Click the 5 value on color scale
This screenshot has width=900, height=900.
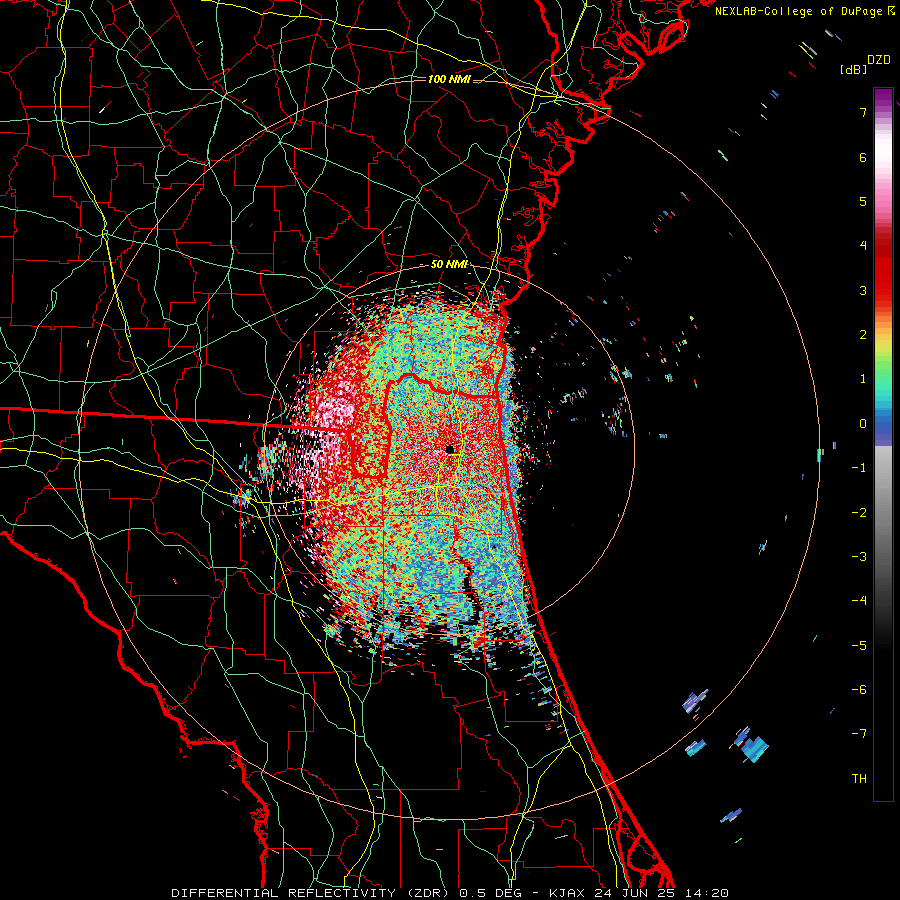(x=863, y=201)
